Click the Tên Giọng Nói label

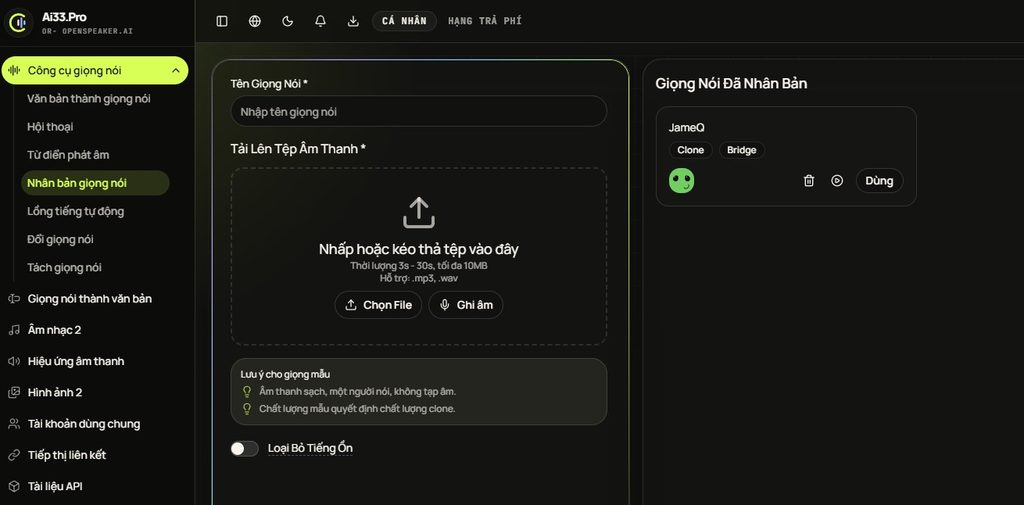[x=269, y=84]
